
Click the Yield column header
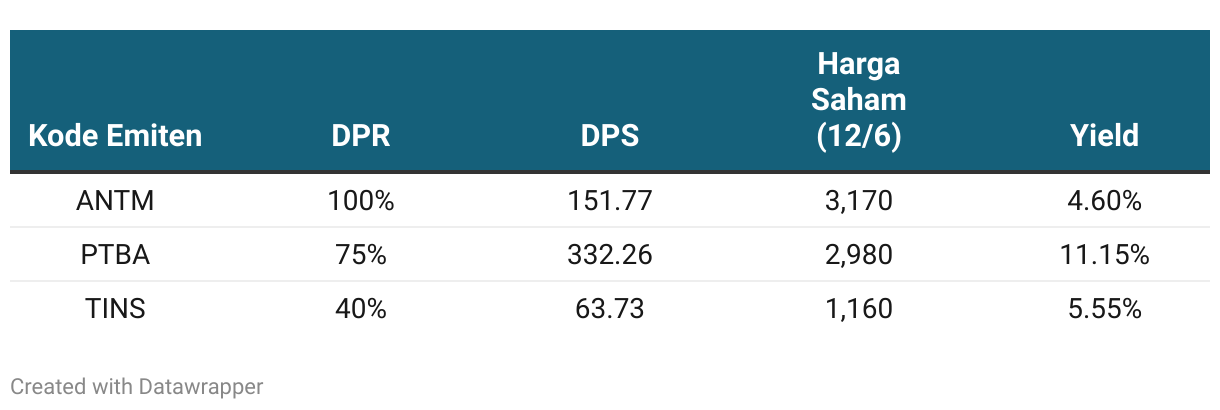coord(1104,135)
